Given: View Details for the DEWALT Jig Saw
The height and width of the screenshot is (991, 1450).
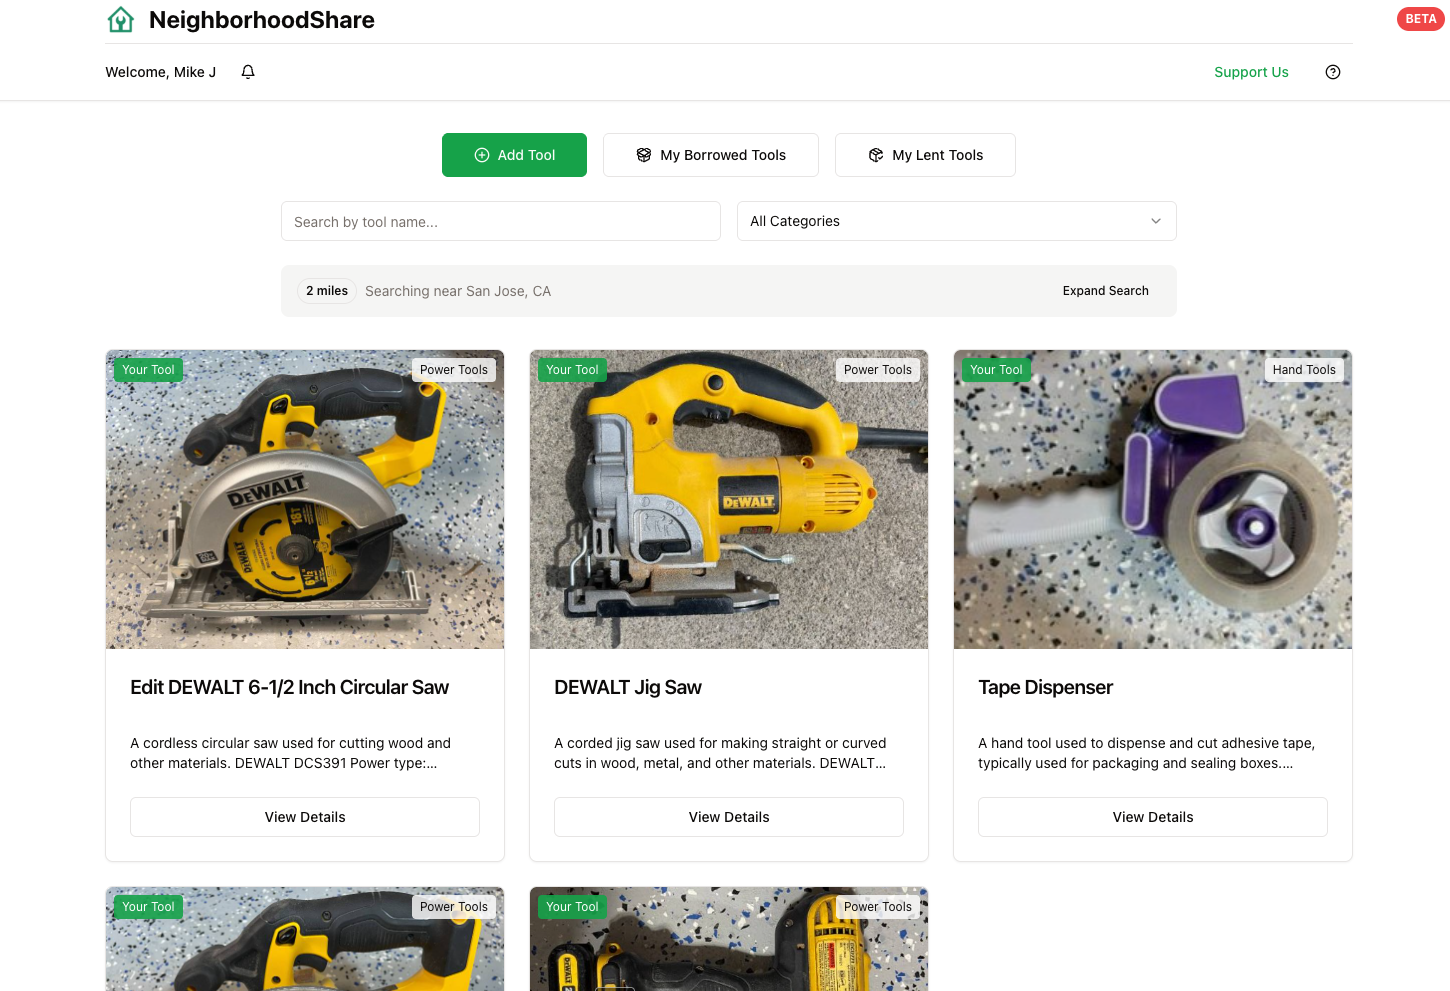Looking at the screenshot, I should click(729, 817).
